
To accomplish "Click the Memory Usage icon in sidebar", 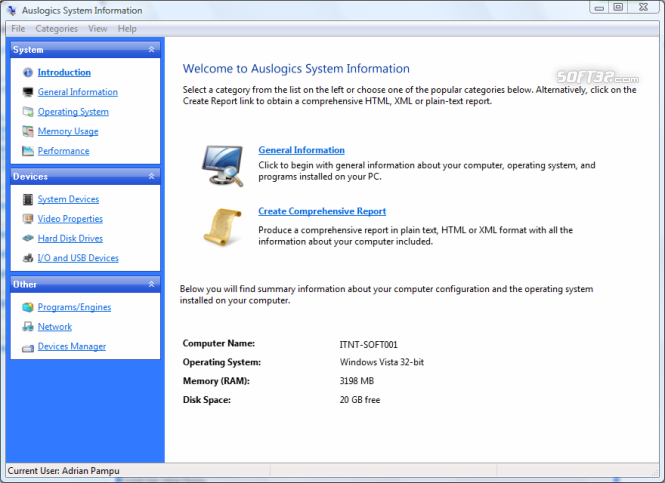I will 28,131.
